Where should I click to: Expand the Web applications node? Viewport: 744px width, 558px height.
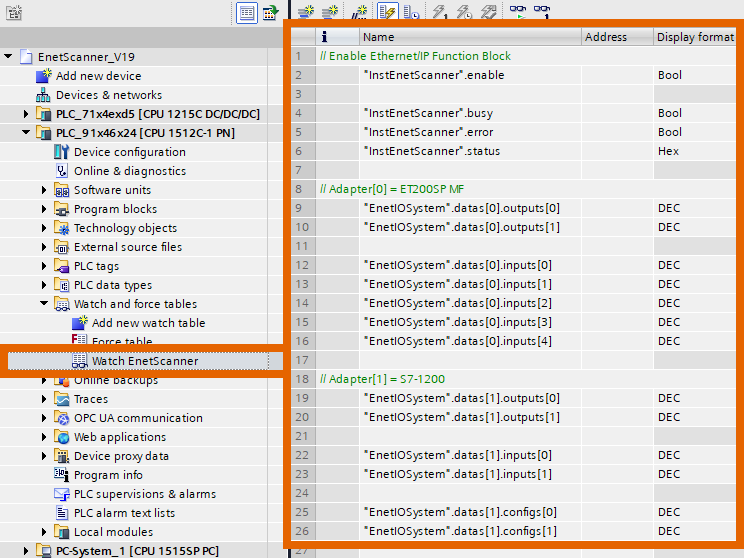point(44,437)
